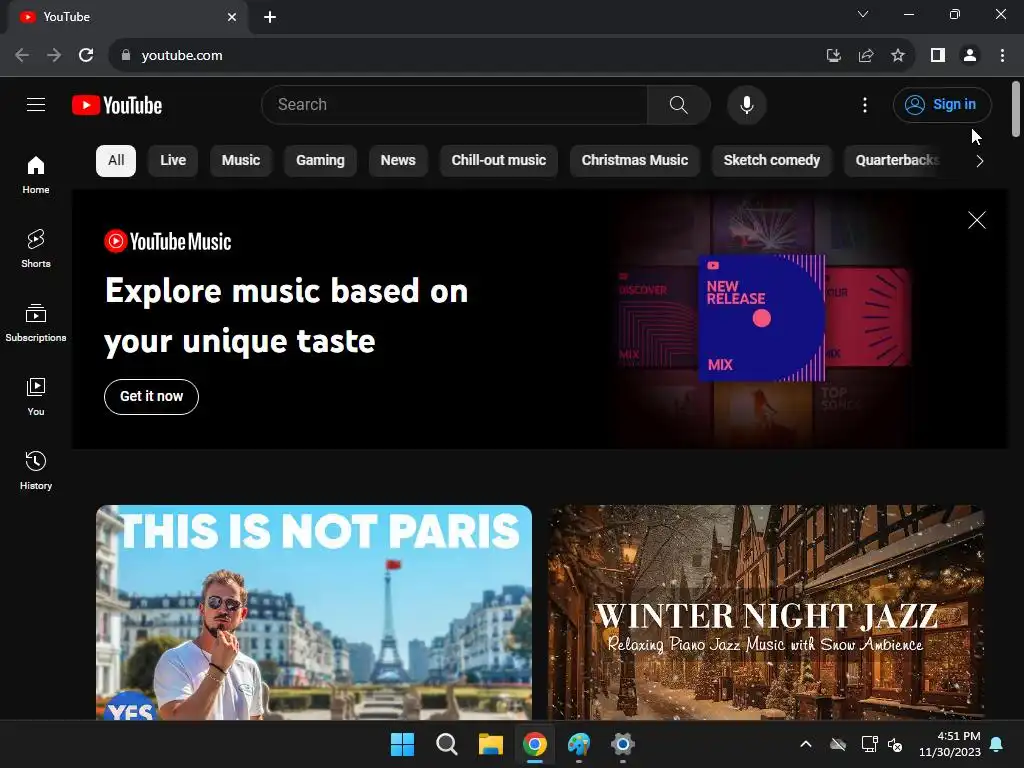
Task: Select the Christmas Music chip
Action: pyautogui.click(x=635, y=161)
